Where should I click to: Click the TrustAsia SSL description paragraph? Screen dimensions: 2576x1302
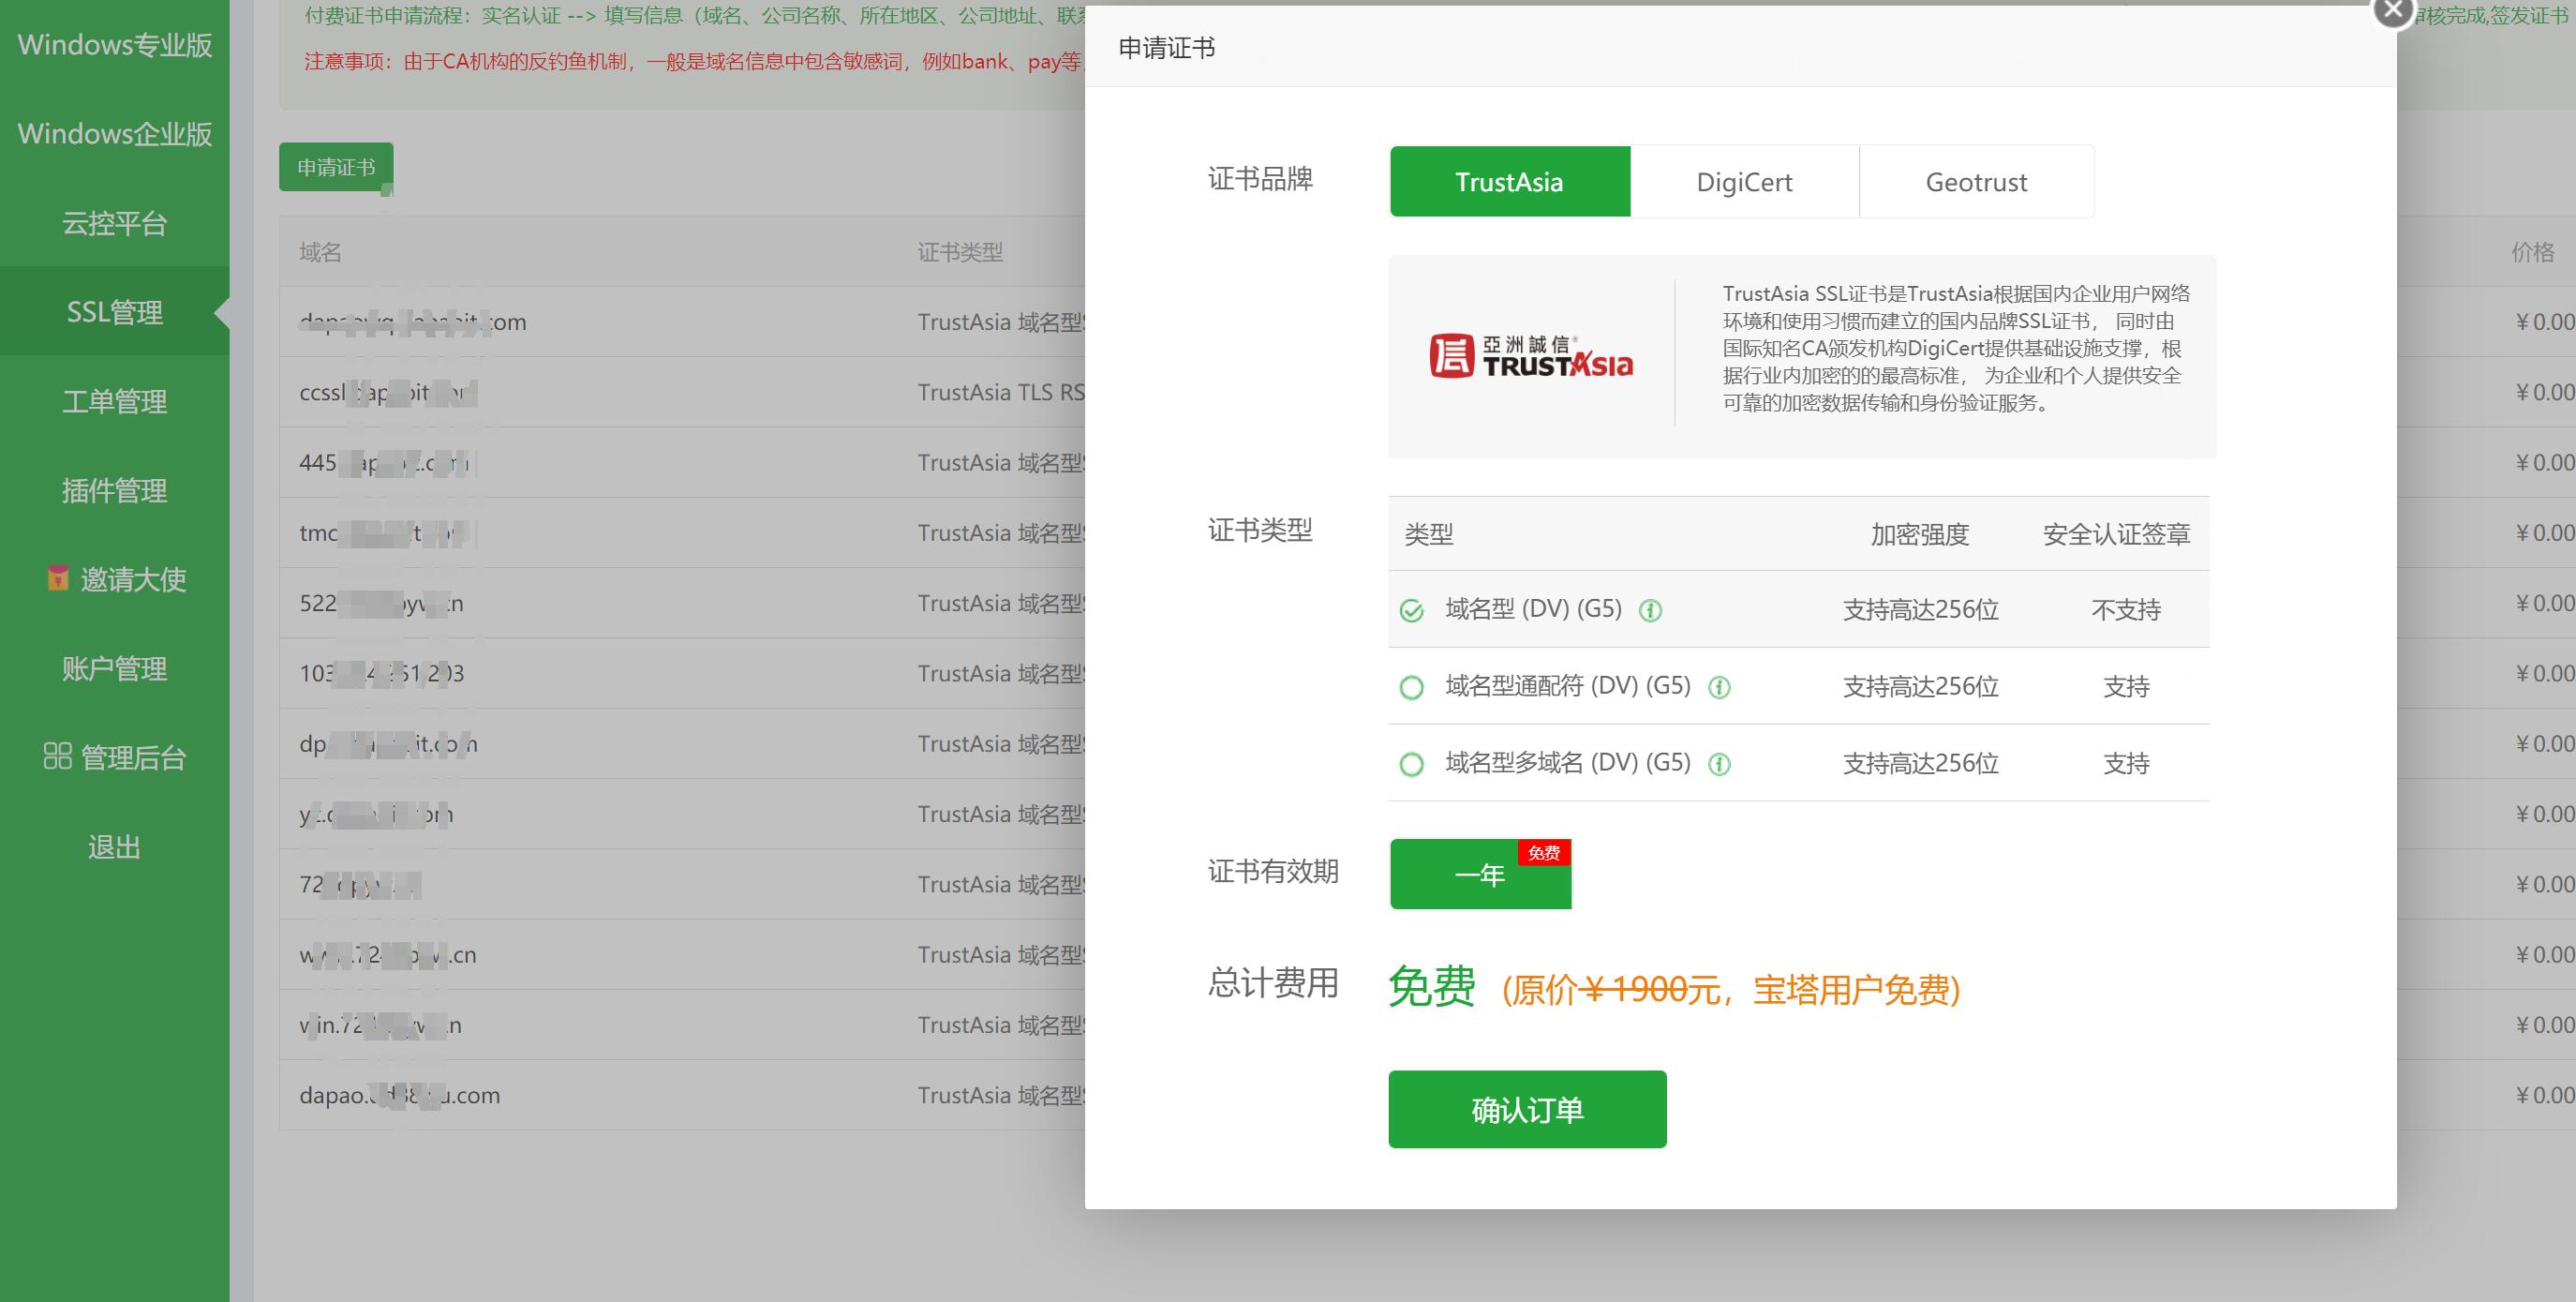pos(1955,348)
